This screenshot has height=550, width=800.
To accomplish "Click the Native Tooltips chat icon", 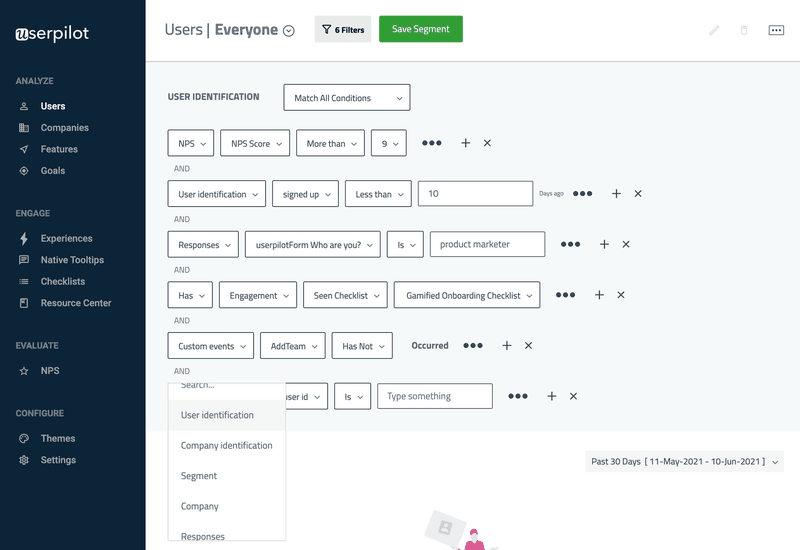I will pyautogui.click(x=23, y=260).
